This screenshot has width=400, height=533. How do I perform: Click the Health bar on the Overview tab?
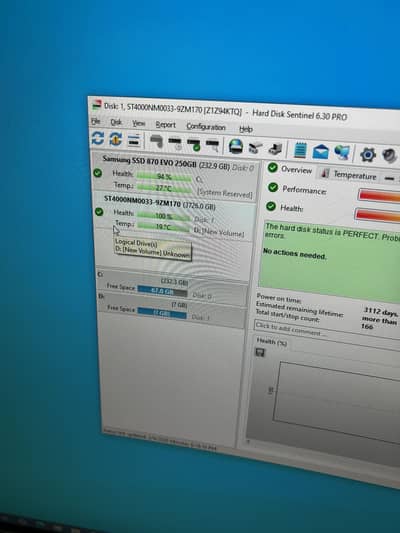(x=377, y=216)
